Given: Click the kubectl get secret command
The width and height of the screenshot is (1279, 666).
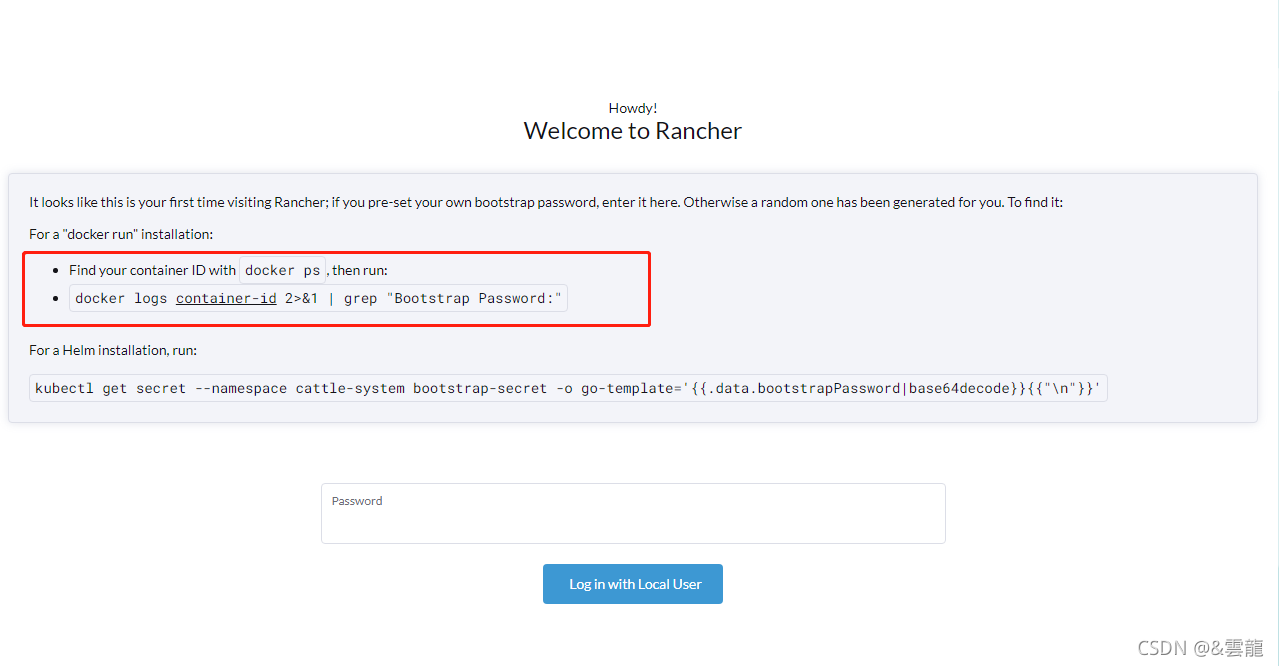Looking at the screenshot, I should [568, 388].
